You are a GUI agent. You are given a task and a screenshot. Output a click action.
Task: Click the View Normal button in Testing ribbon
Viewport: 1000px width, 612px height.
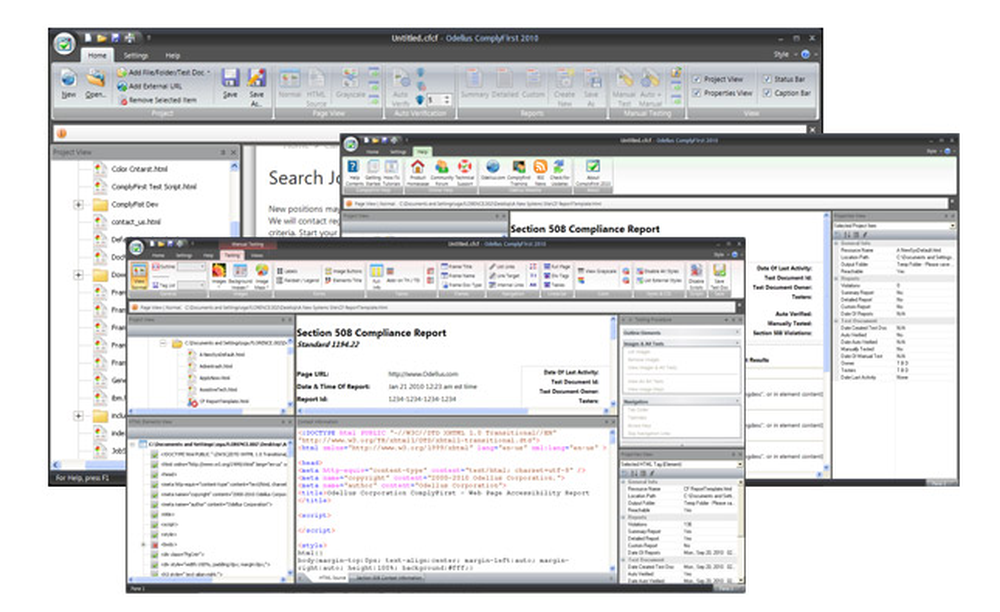pos(139,274)
